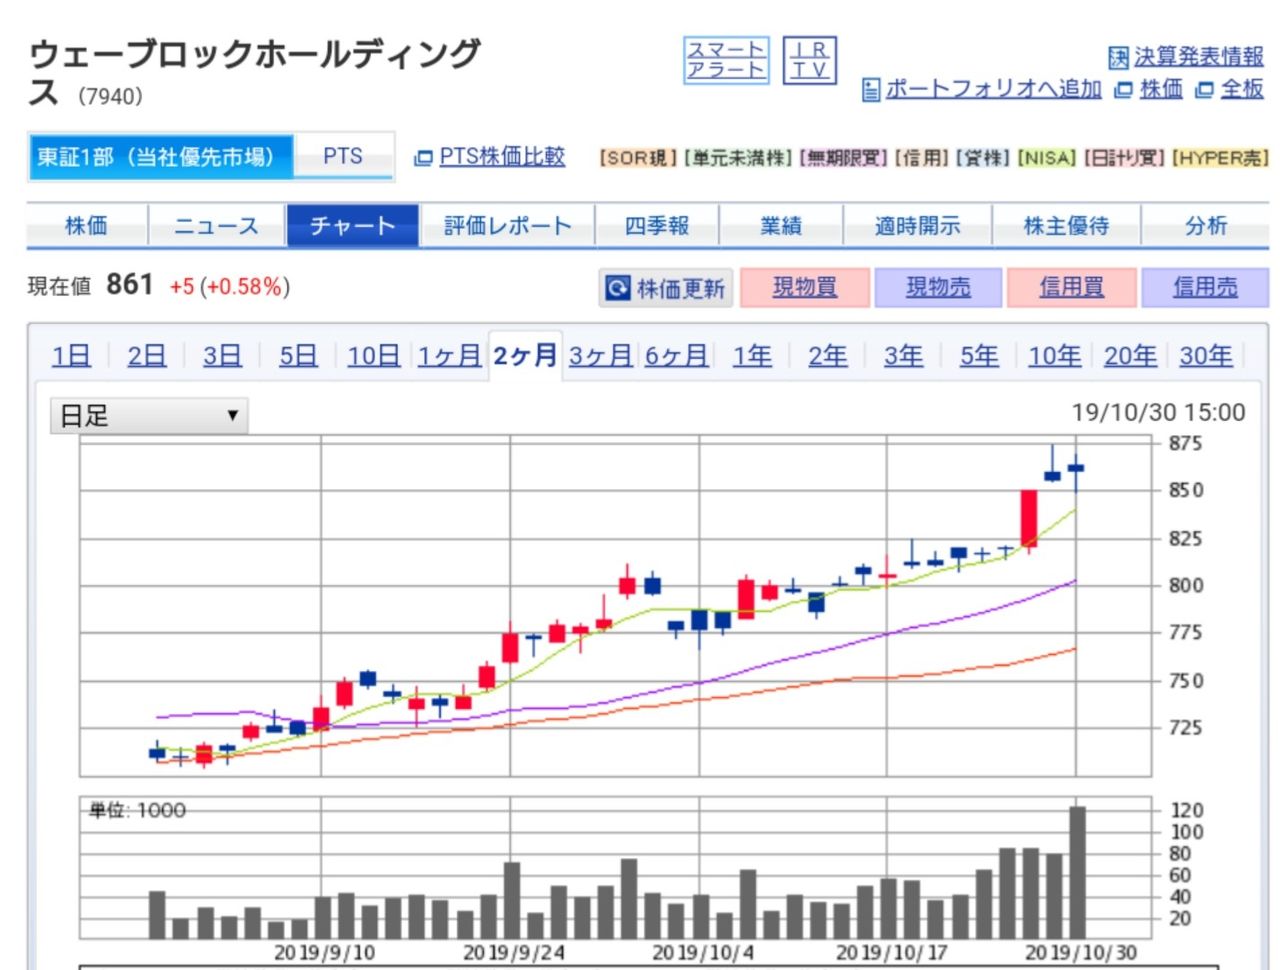This screenshot has width=1280, height=970.
Task: Select the 1日 chart period
Action: coord(71,356)
